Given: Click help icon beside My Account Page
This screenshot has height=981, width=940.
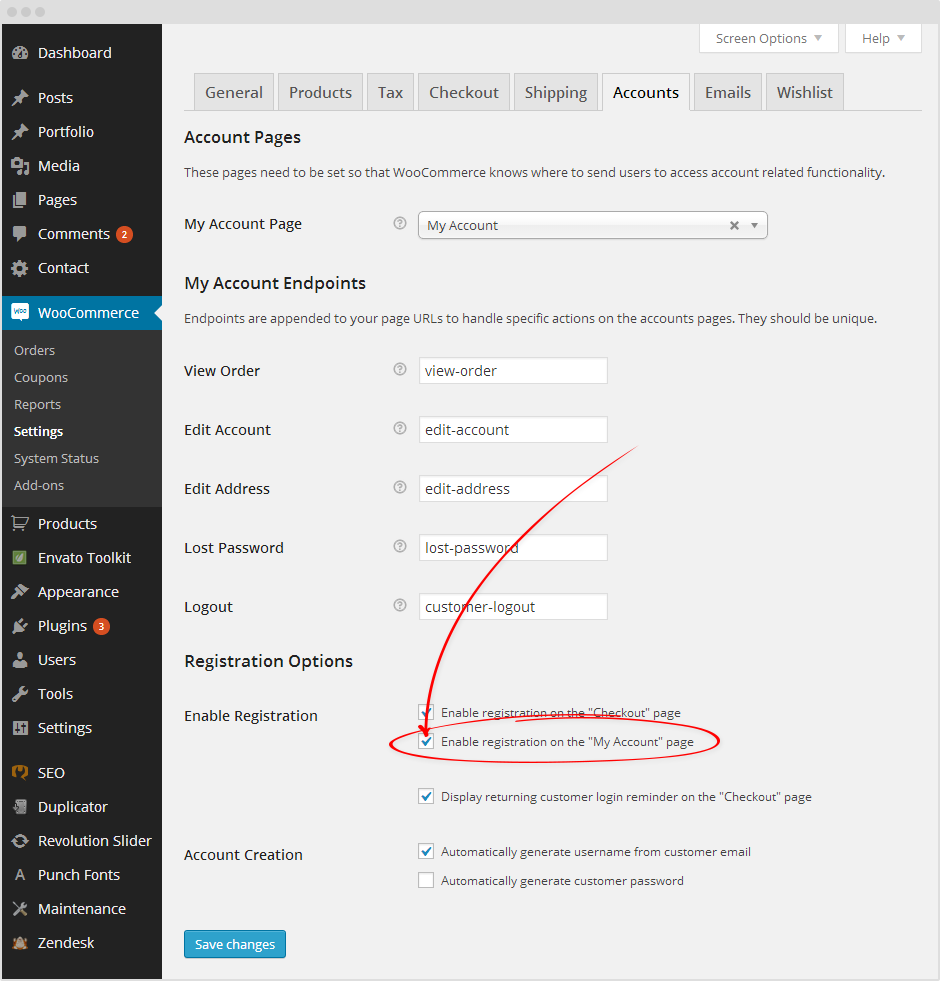Looking at the screenshot, I should (400, 224).
